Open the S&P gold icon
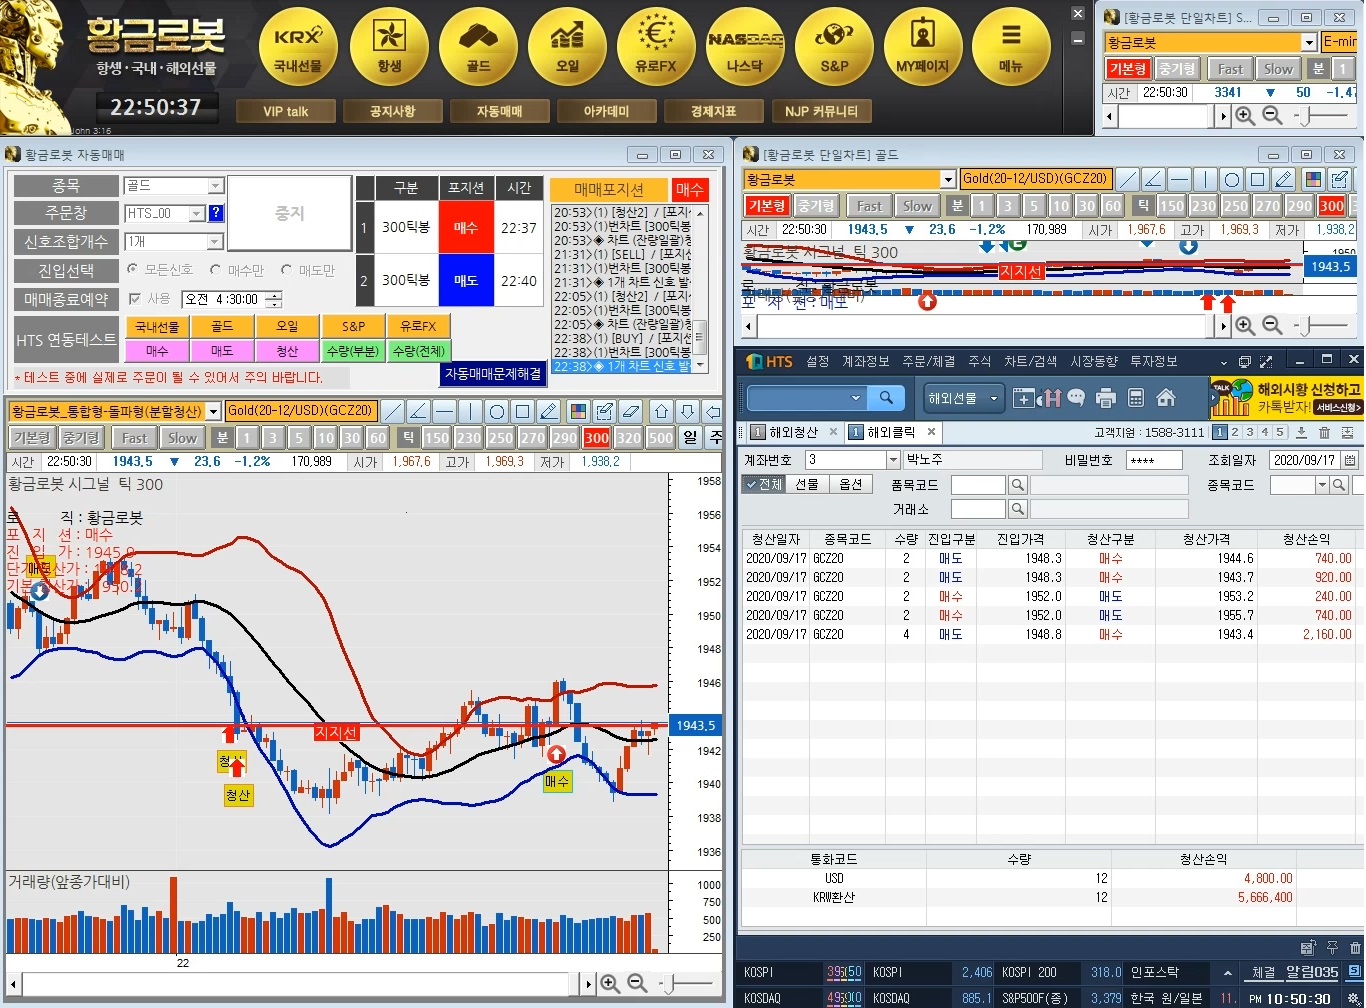The image size is (1366, 1008). point(834,46)
